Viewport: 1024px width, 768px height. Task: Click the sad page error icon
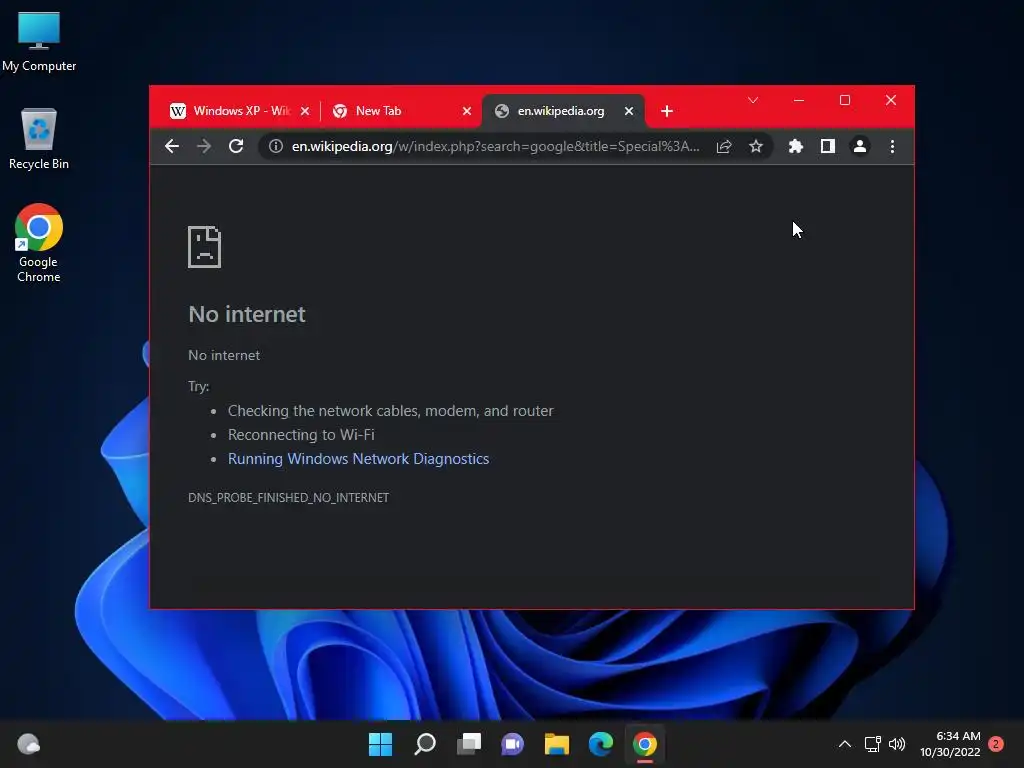(x=204, y=247)
